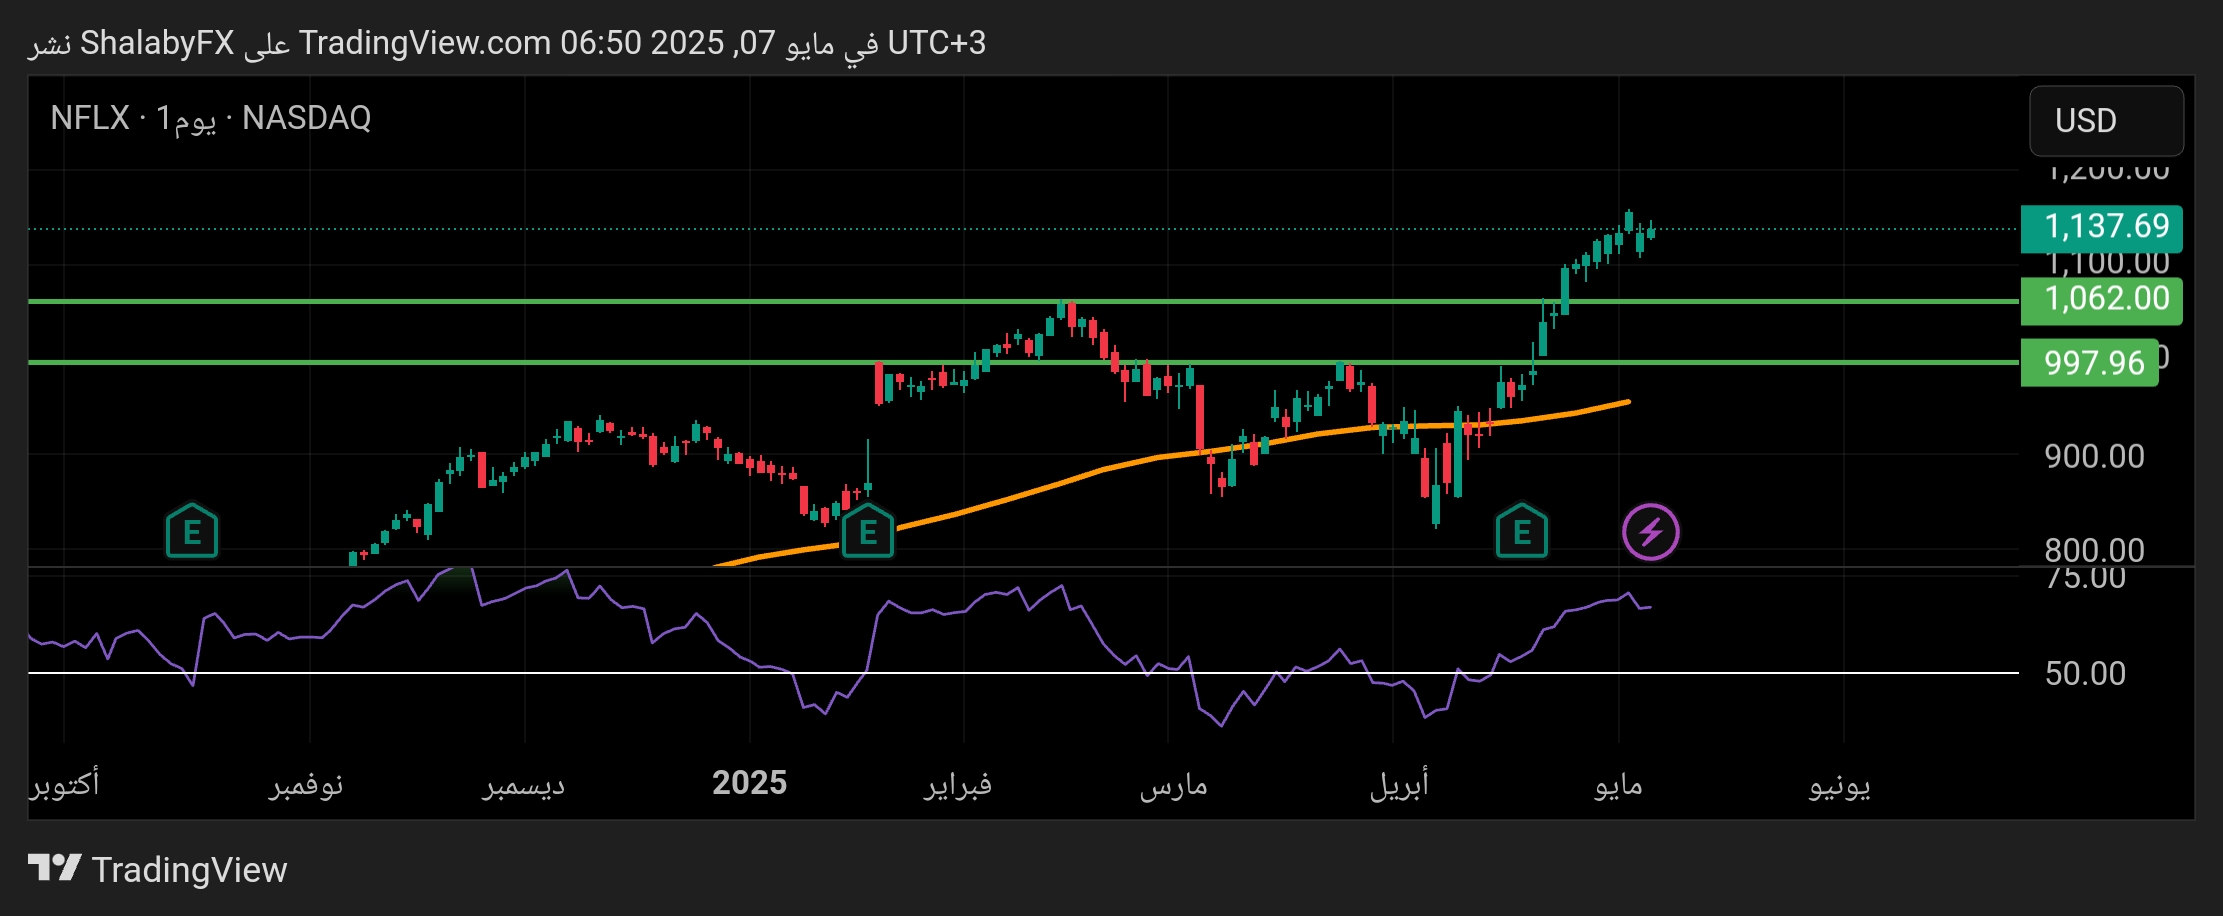Click the NASDAQ exchange label
The height and width of the screenshot is (916, 2223).
306,118
